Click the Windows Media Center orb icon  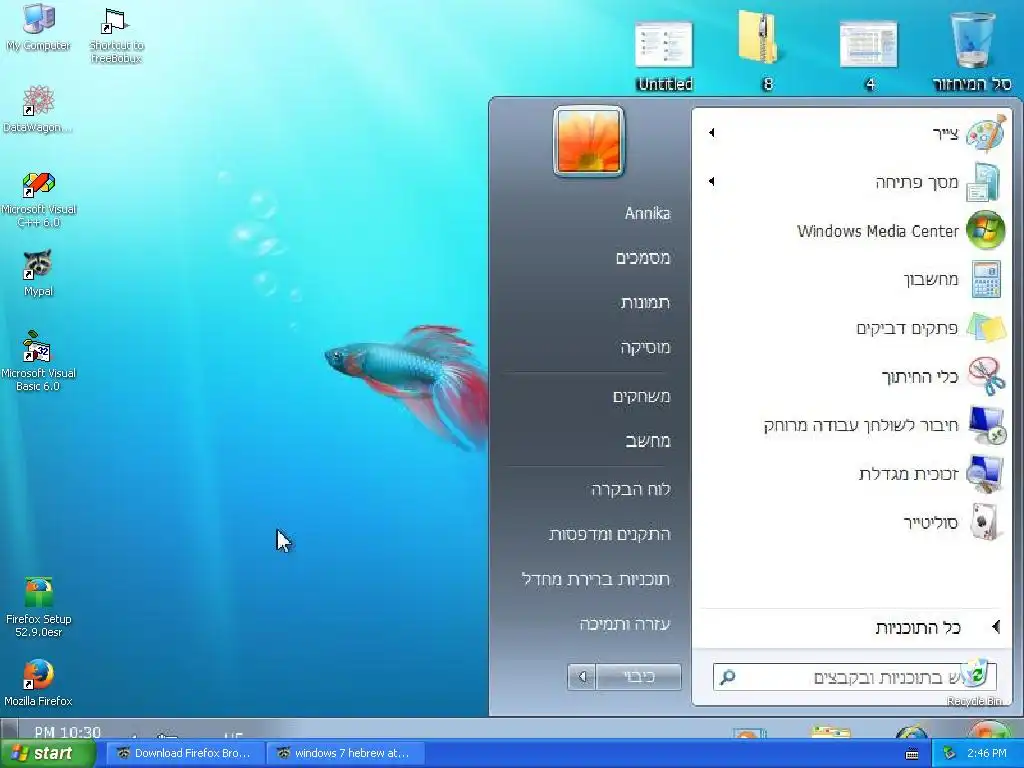click(x=985, y=230)
